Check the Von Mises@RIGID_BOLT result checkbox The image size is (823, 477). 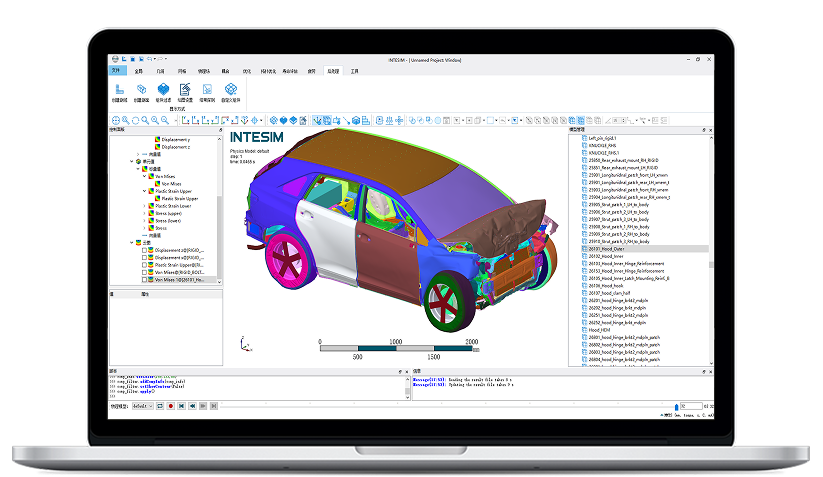[145, 271]
